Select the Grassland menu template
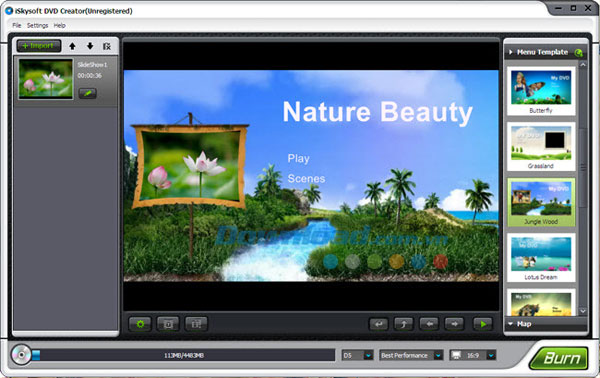This screenshot has width=600, height=378. (x=541, y=147)
